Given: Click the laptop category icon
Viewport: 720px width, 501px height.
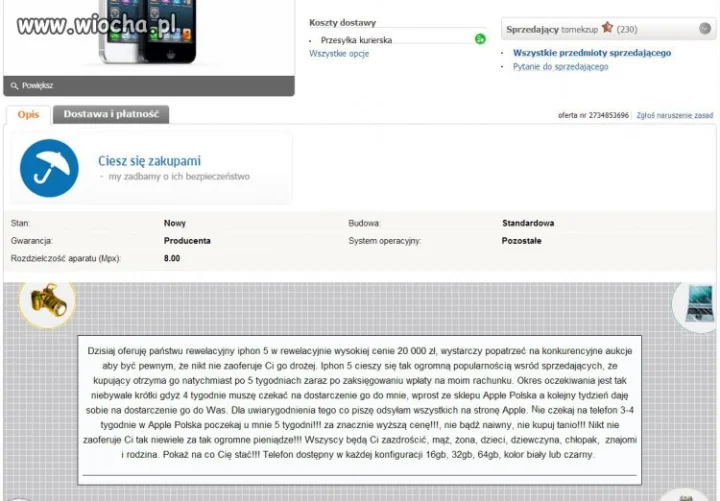Looking at the screenshot, I should point(697,304).
